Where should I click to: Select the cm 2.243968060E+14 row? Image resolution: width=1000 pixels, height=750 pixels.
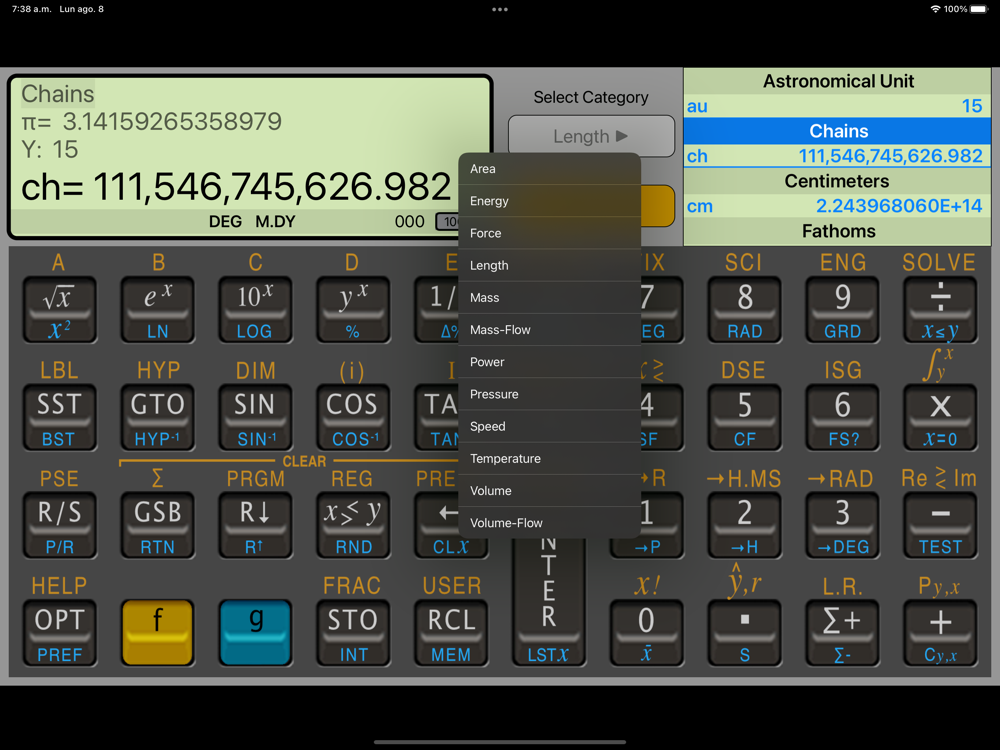837,206
